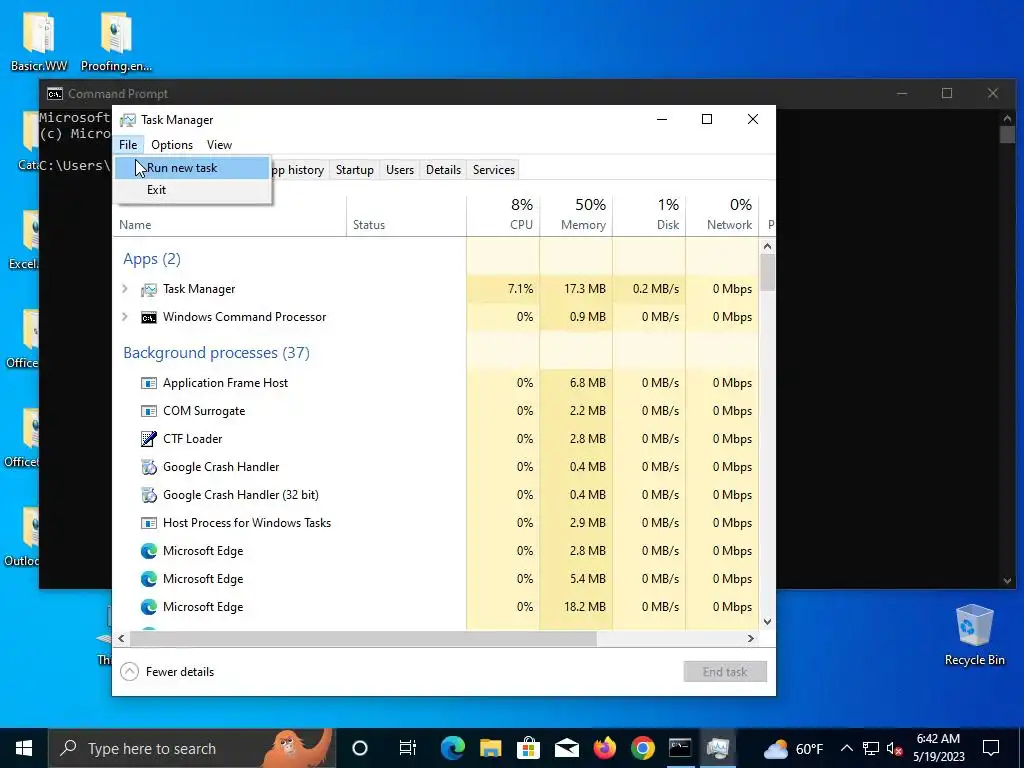The width and height of the screenshot is (1024, 768).
Task: Switch to the Startup tab
Action: pyautogui.click(x=355, y=170)
